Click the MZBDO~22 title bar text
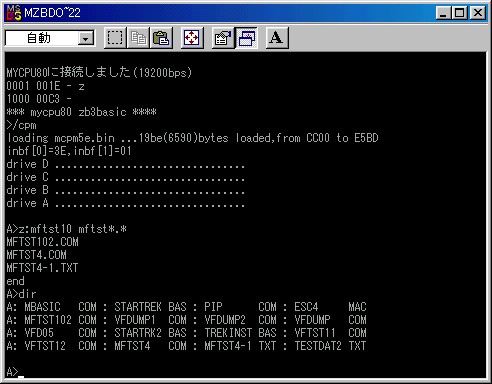Image resolution: width=492 pixels, height=384 pixels. (52, 13)
